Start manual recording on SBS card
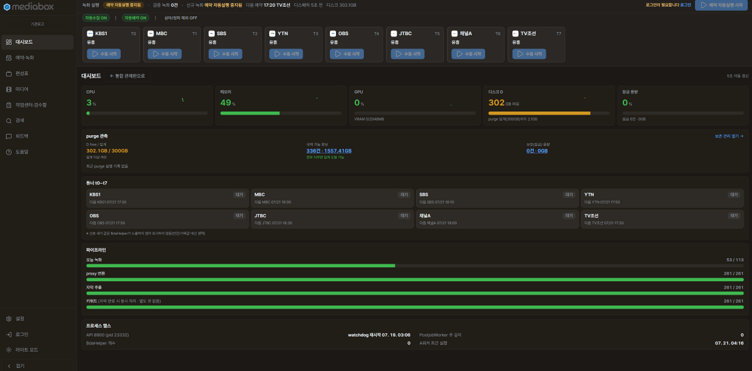The image size is (752, 371). 225,54
